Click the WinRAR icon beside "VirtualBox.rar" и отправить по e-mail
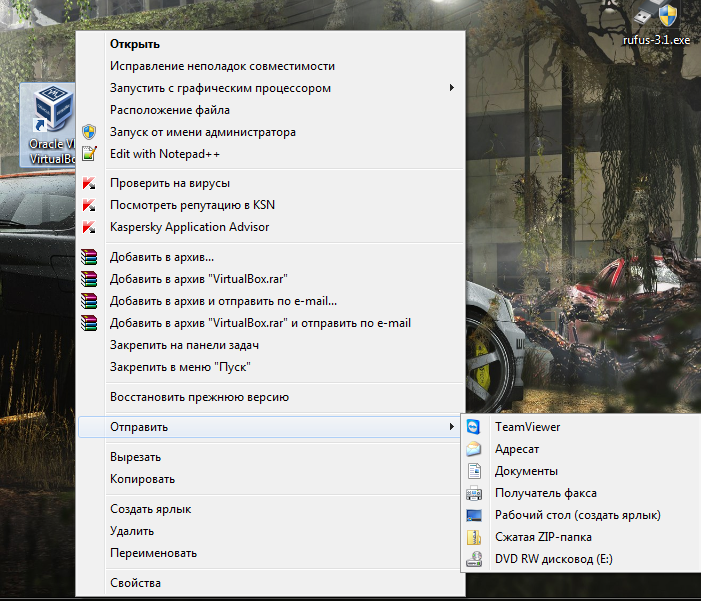701x601 pixels. click(x=89, y=323)
